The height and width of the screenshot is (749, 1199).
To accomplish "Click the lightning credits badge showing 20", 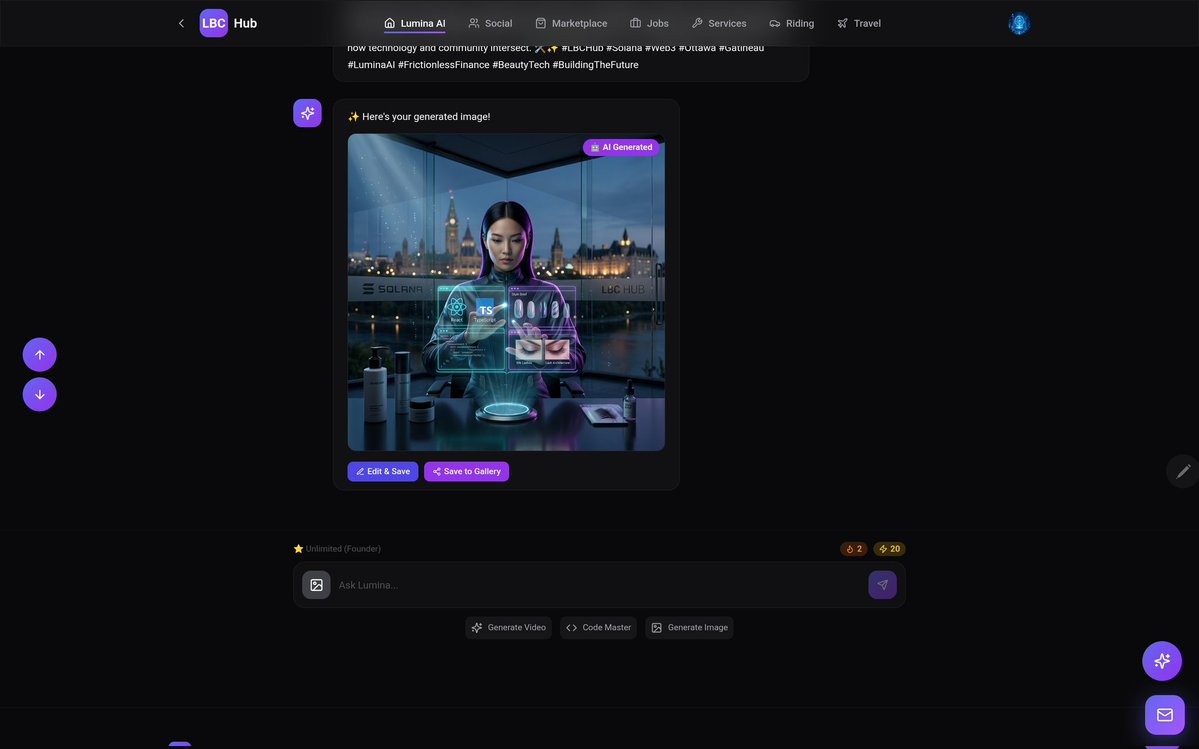I will click(x=889, y=549).
